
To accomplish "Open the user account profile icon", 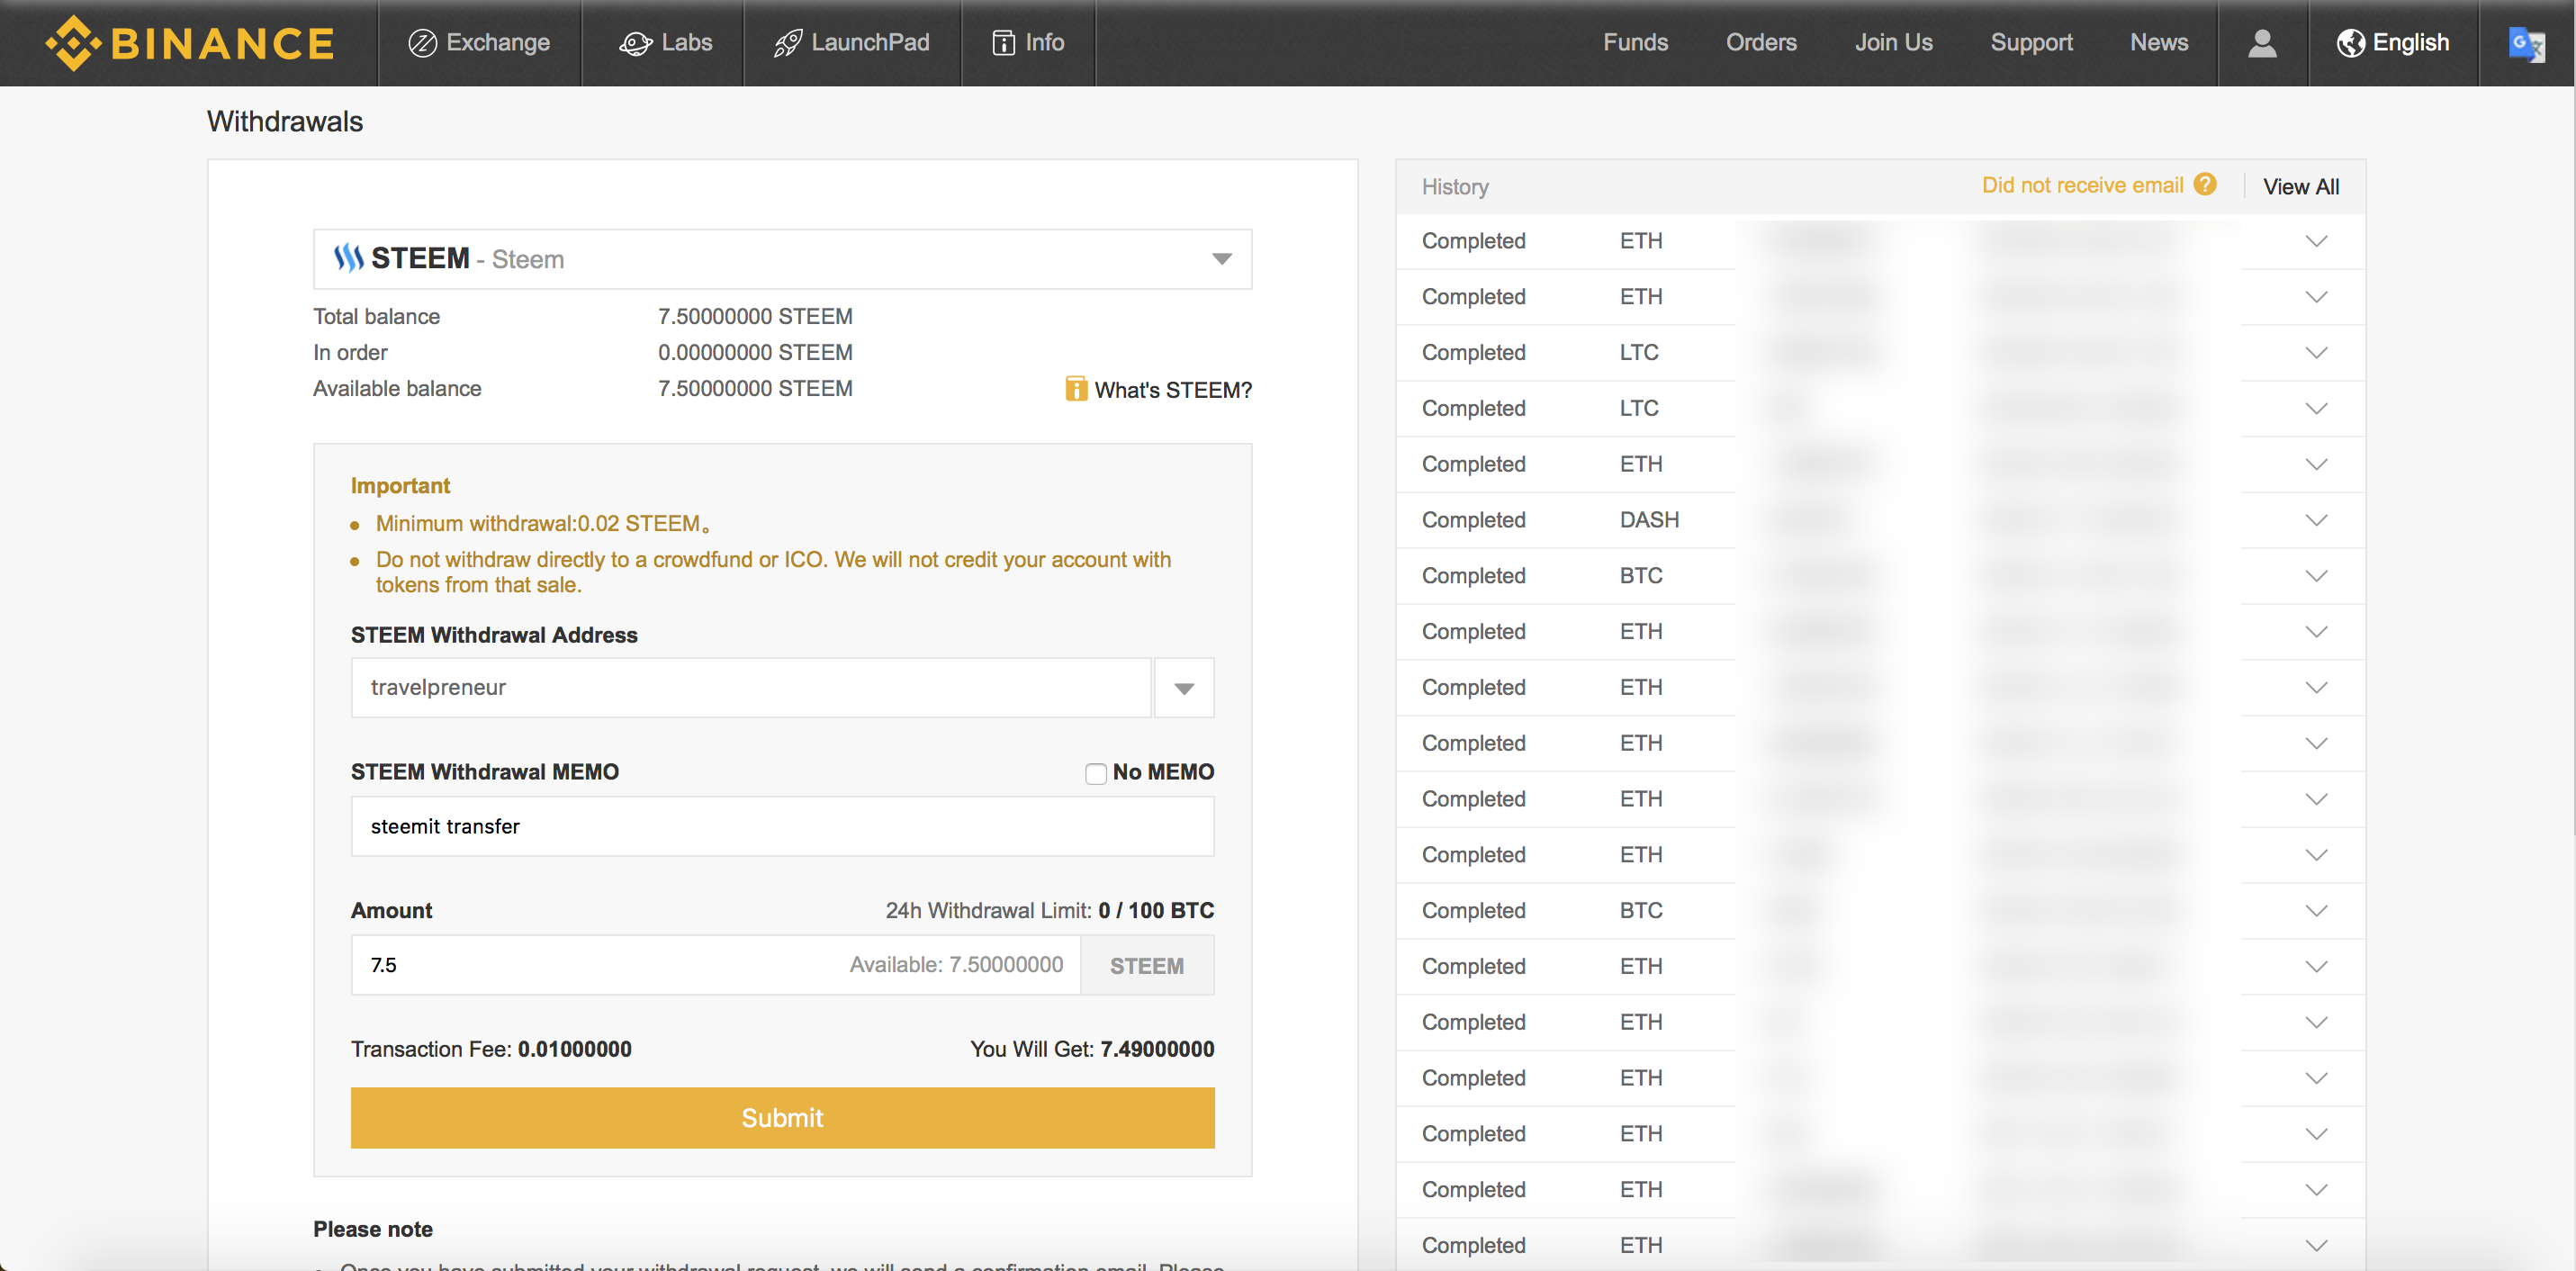I will click(x=2262, y=43).
